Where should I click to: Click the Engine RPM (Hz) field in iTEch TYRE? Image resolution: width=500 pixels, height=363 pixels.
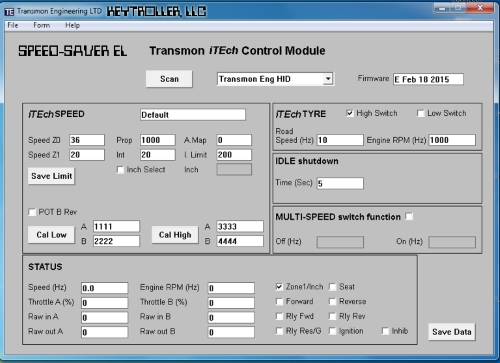pos(452,140)
